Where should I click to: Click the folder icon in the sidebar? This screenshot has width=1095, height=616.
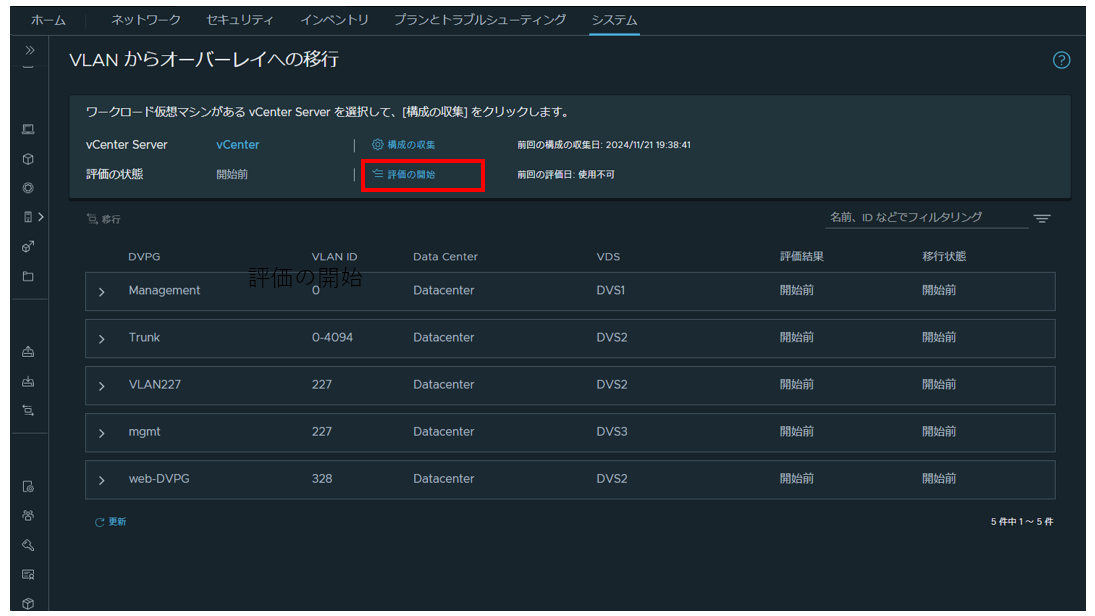(x=28, y=277)
